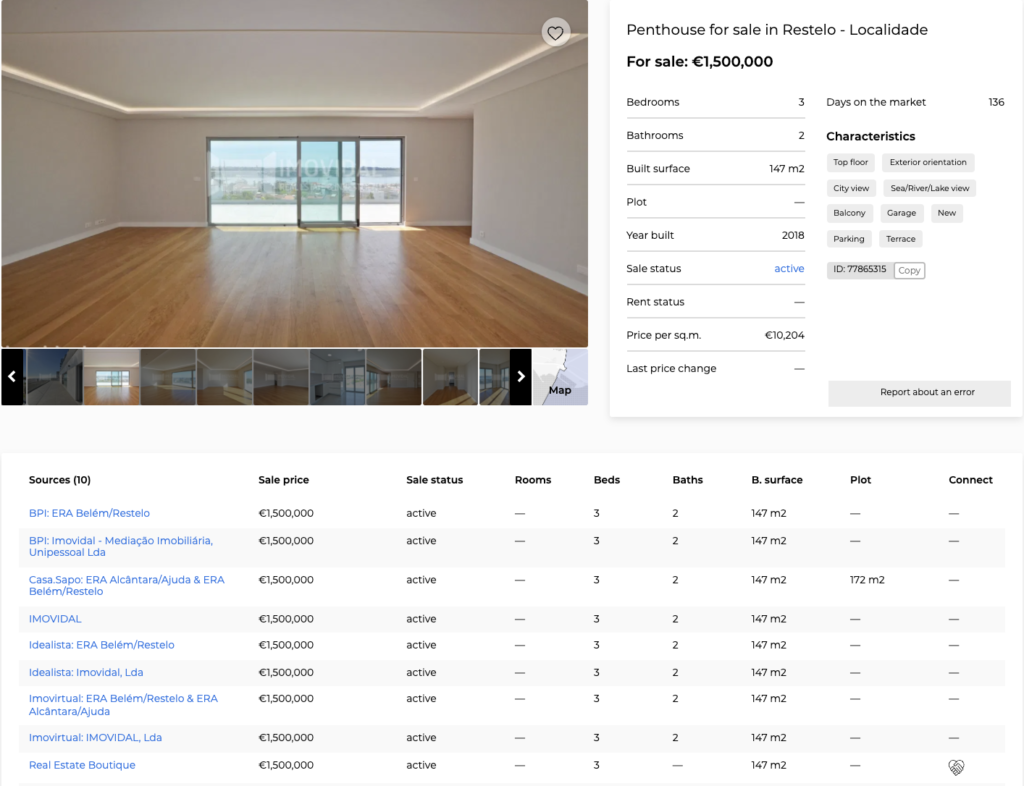Open the bright window view thumbnail
This screenshot has width=1024, height=786.
112,377
